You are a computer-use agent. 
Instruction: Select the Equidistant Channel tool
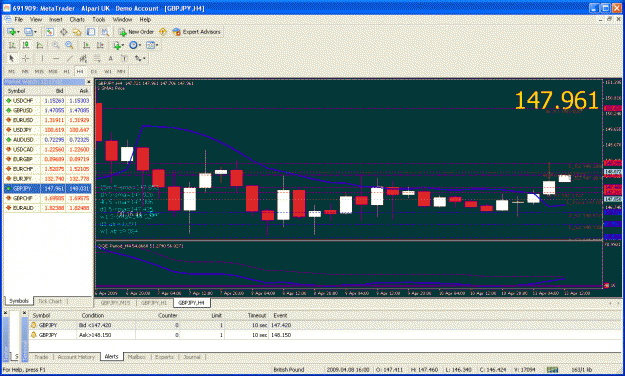click(83, 59)
